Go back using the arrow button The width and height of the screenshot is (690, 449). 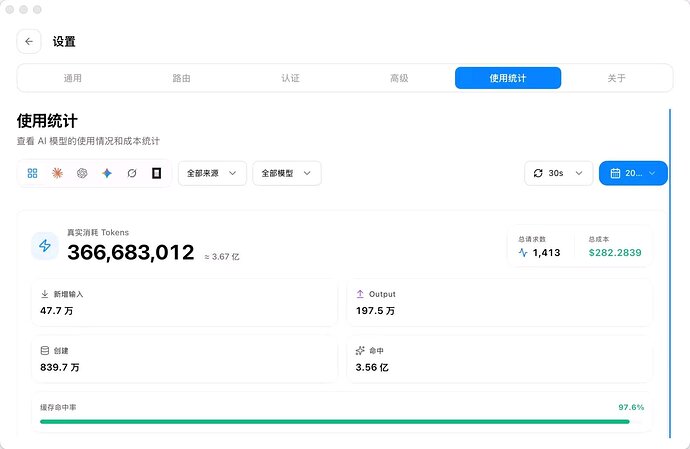29,42
